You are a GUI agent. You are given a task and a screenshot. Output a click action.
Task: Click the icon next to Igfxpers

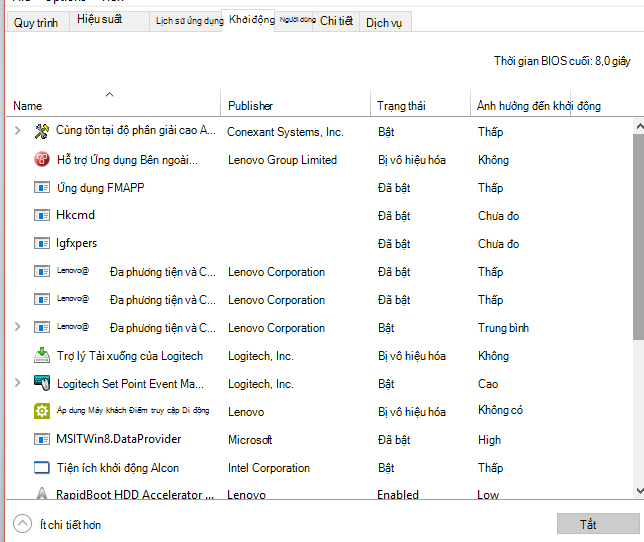click(x=42, y=243)
